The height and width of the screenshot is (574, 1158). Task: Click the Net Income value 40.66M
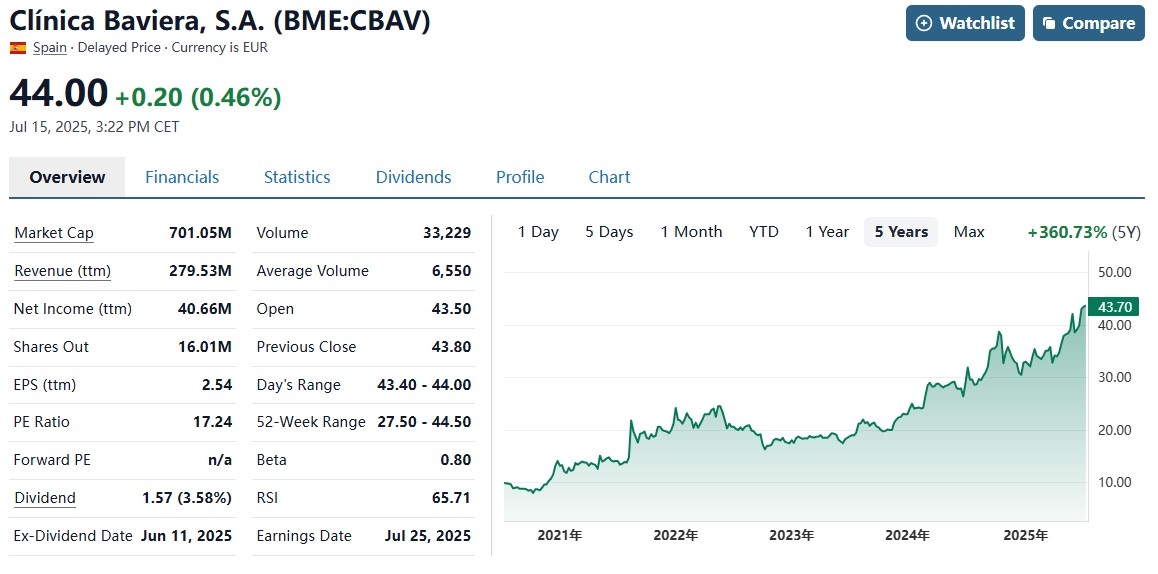click(205, 309)
